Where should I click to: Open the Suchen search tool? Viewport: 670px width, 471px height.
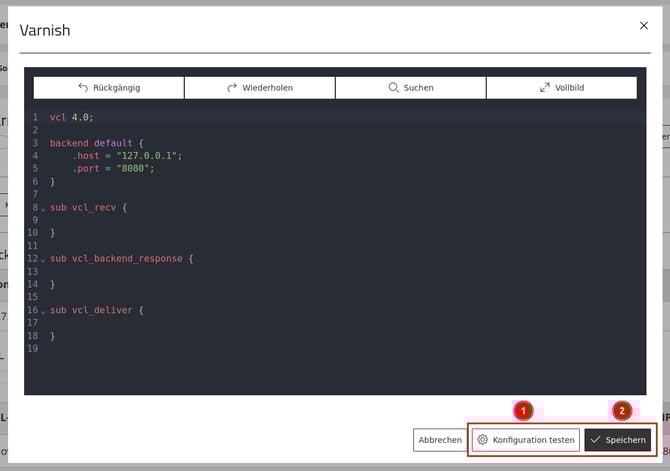click(x=410, y=88)
